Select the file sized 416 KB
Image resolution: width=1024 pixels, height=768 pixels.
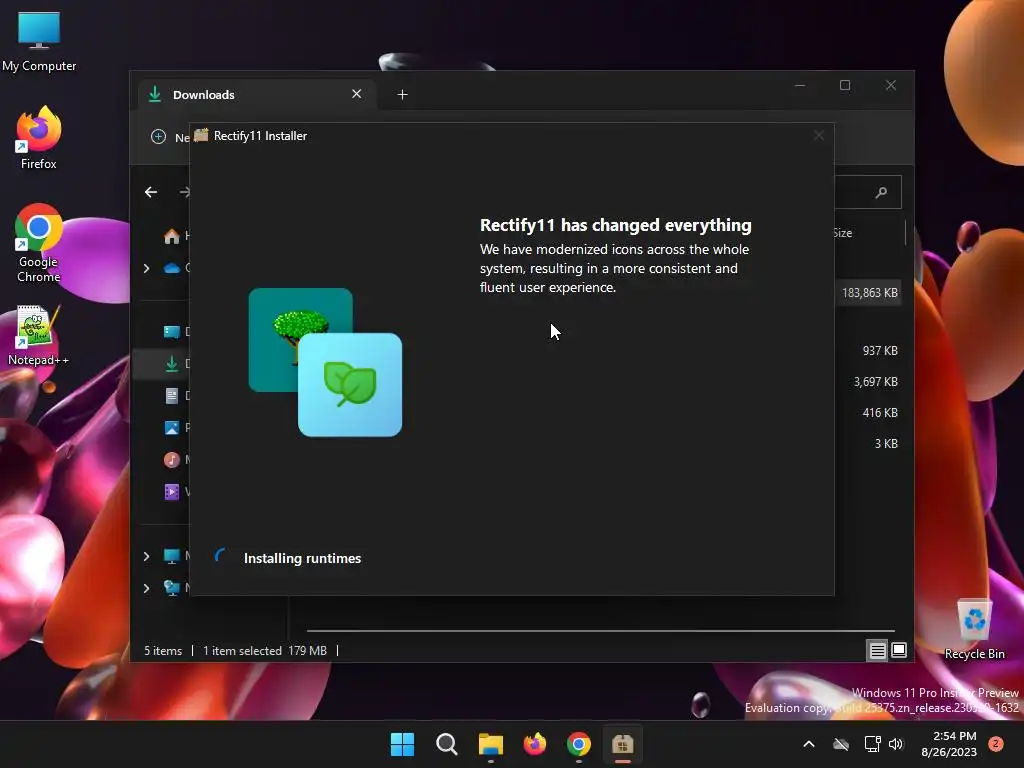(880, 413)
